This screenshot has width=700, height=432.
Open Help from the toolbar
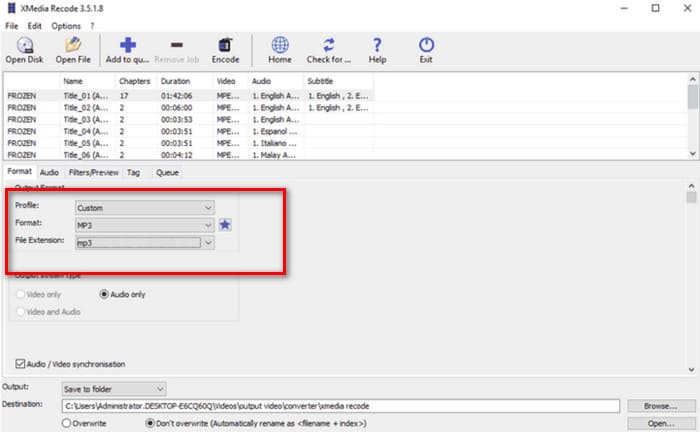377,50
